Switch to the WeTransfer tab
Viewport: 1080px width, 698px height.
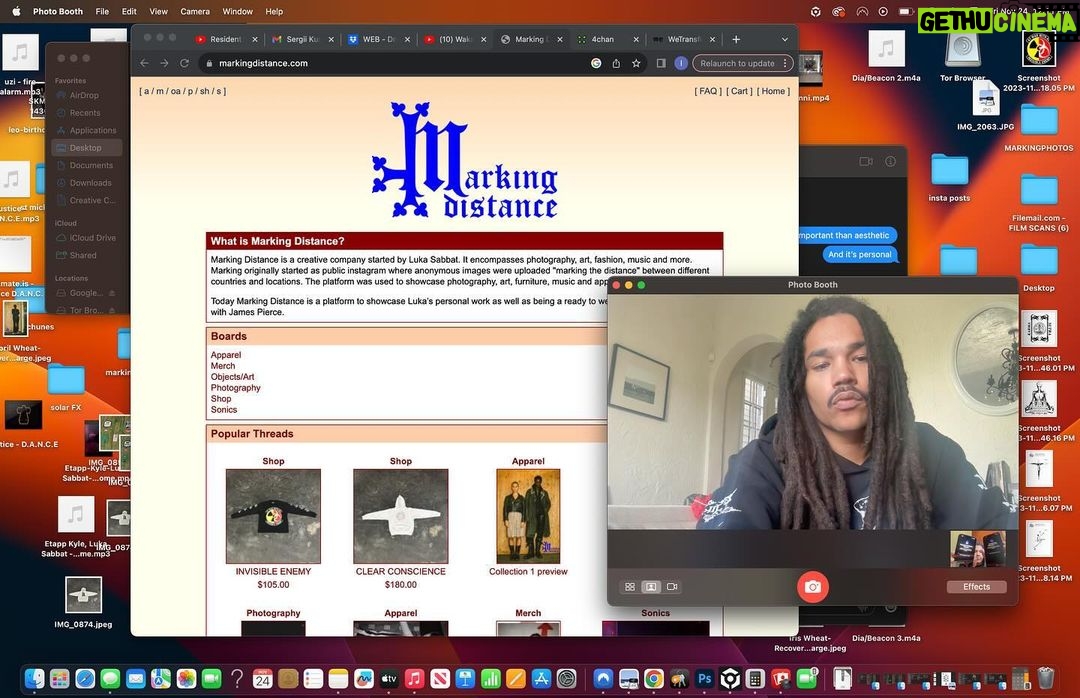point(683,39)
